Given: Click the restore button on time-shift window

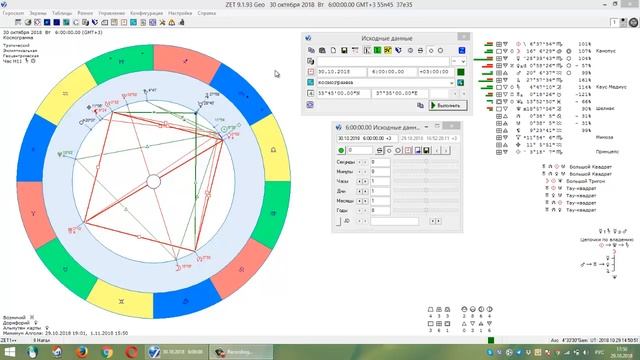Looking at the screenshot, I should [x=437, y=126].
